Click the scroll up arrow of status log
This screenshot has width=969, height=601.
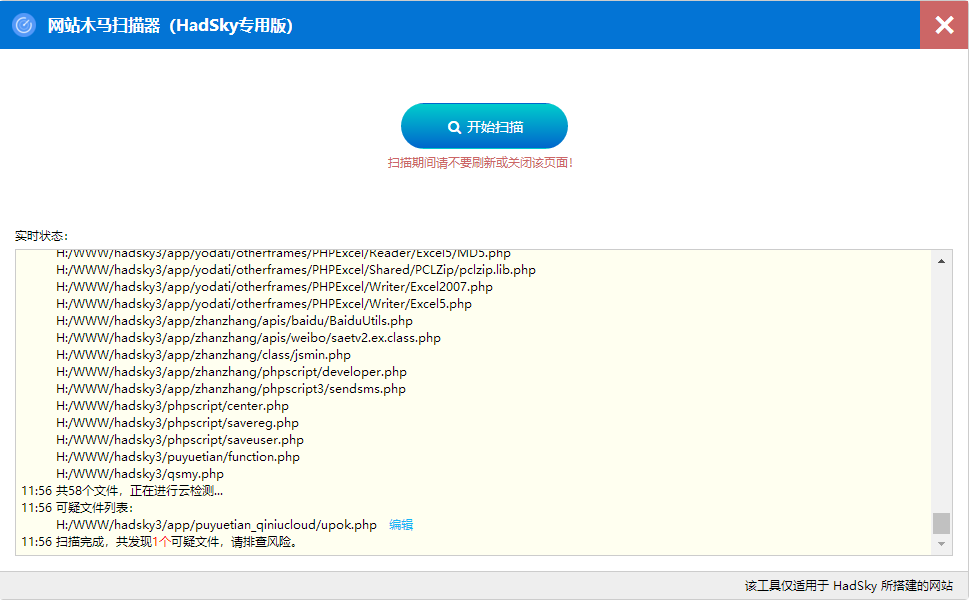[941, 261]
